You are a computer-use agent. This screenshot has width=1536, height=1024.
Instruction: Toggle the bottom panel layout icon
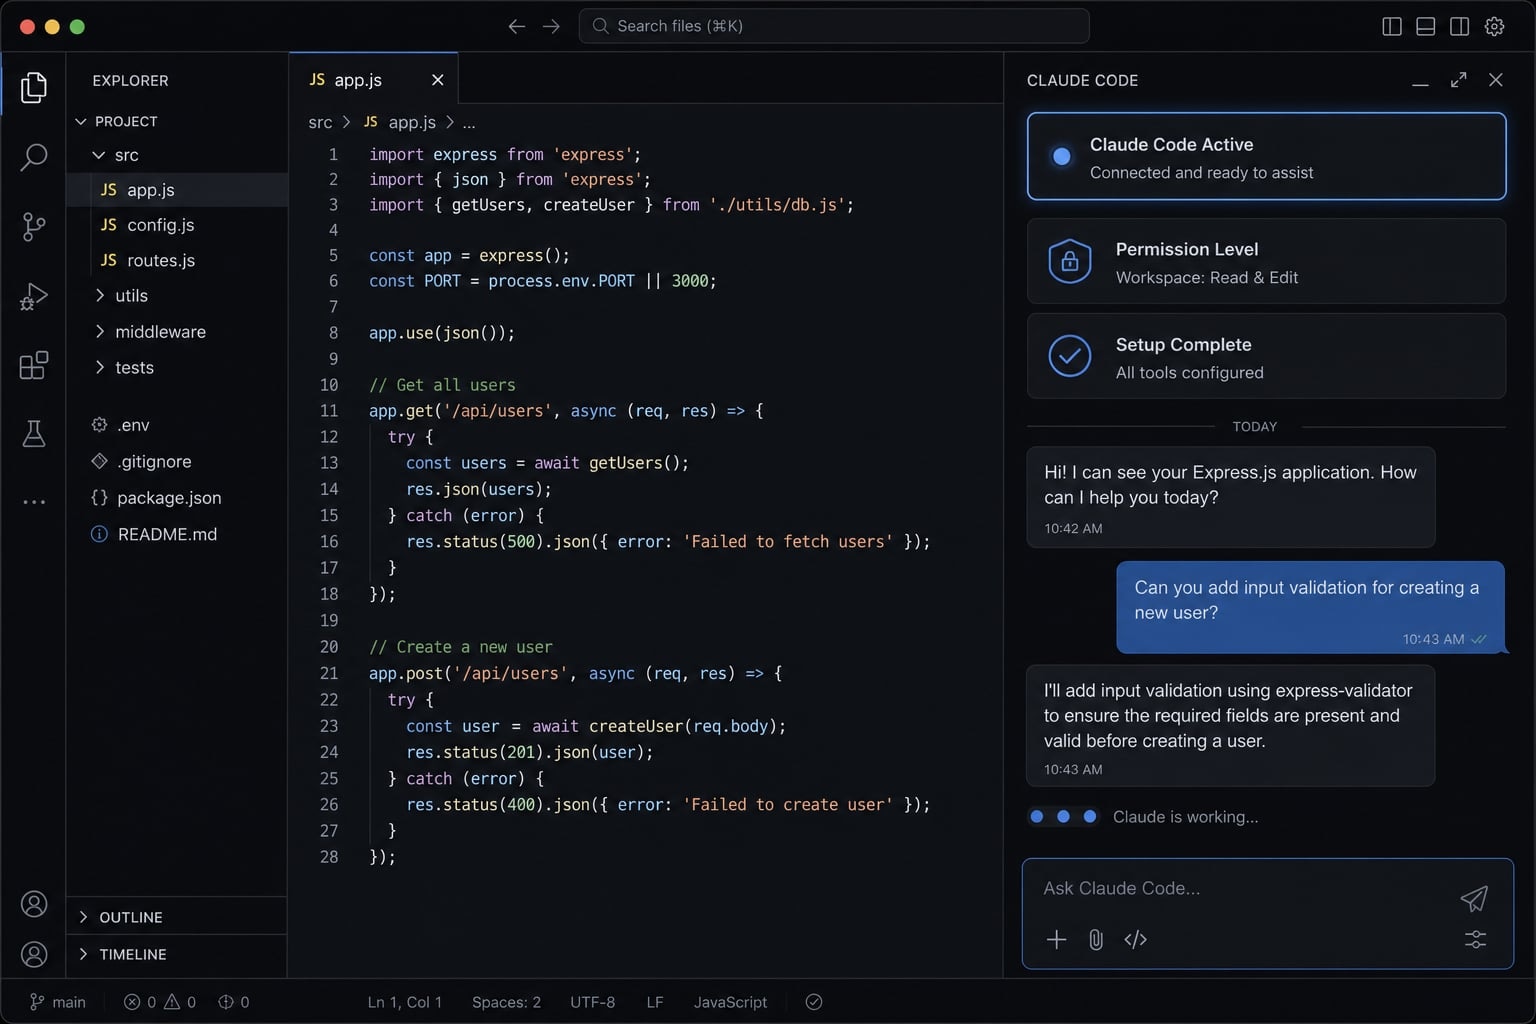click(1425, 26)
